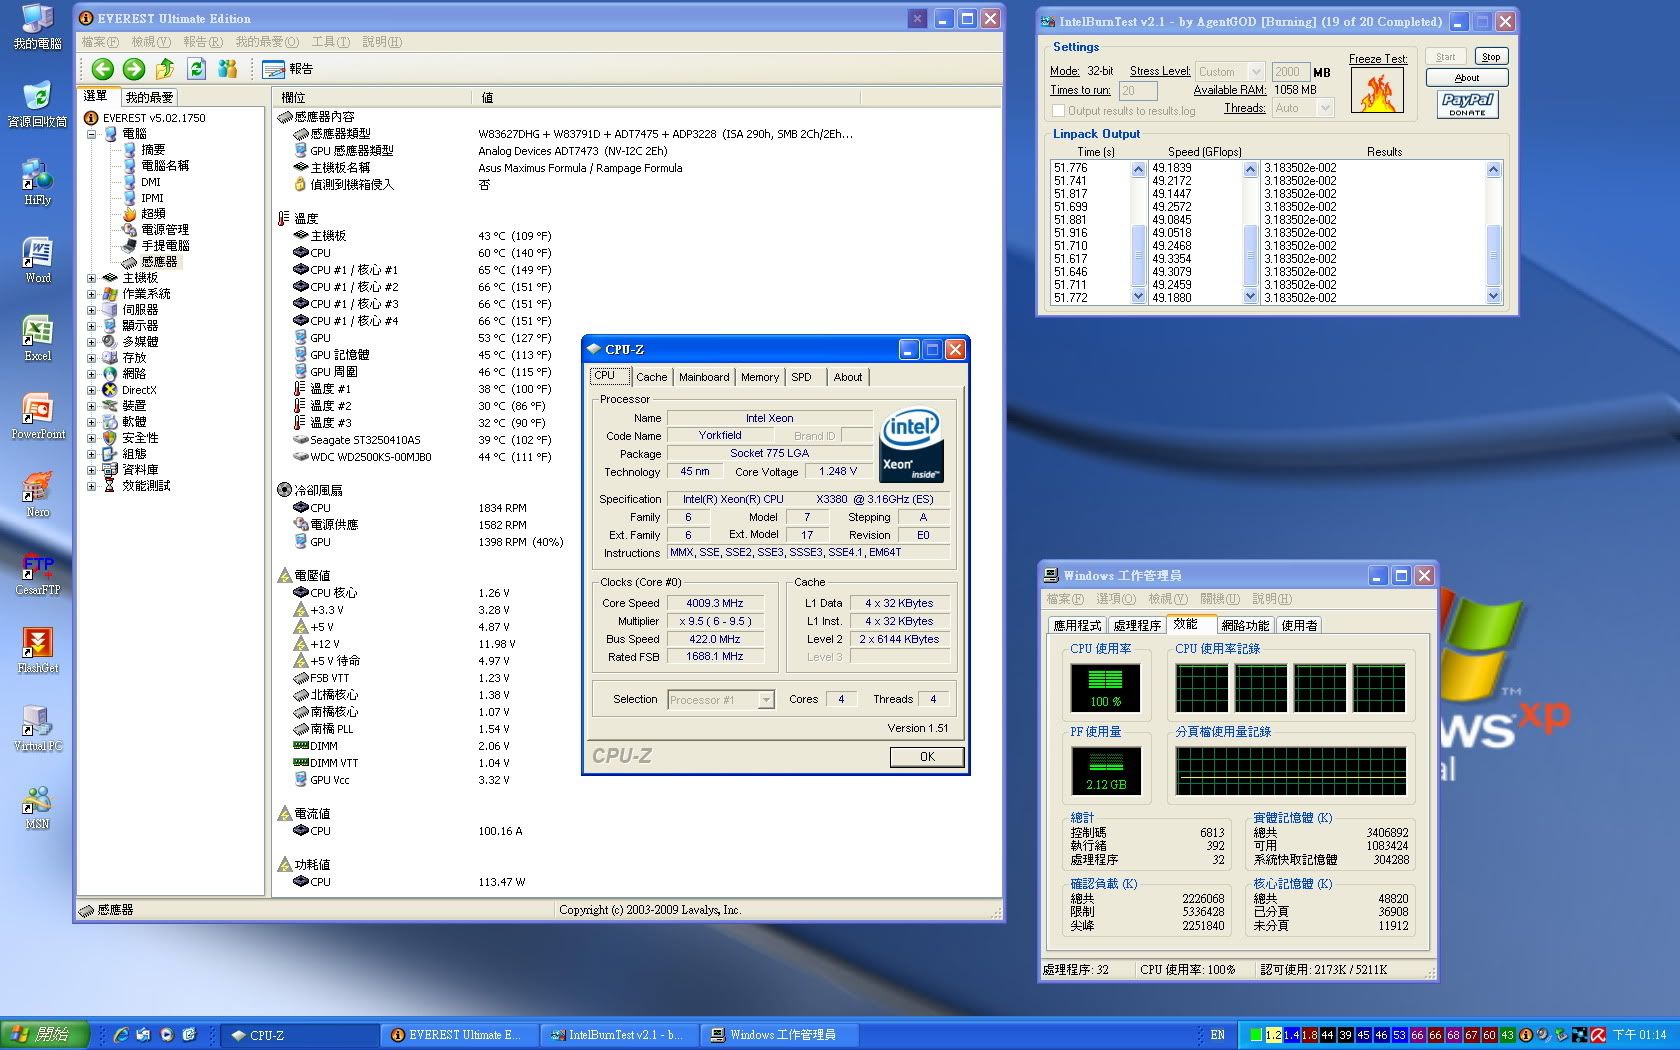Open the Recycle Bin desktop icon
1680x1050 pixels.
[37, 105]
